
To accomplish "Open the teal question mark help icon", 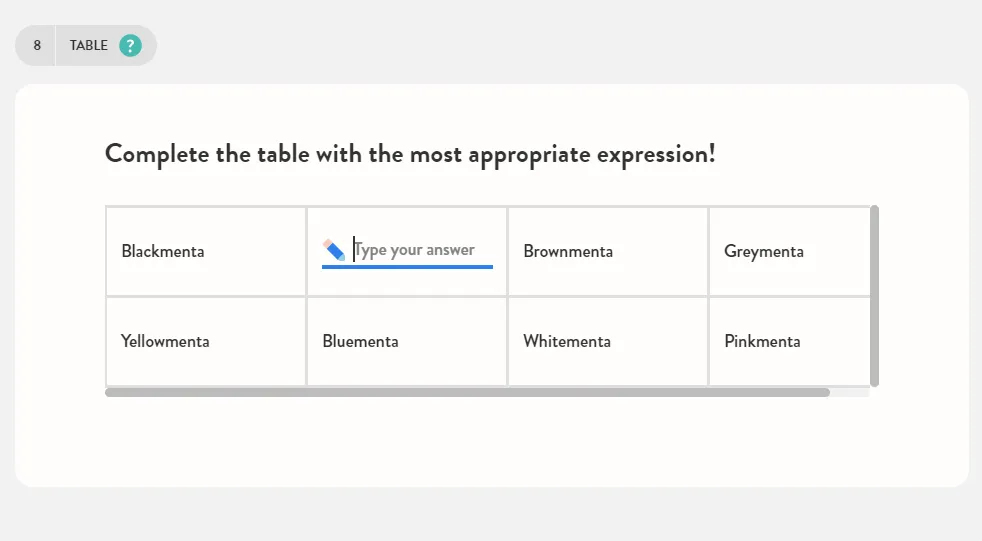I will coord(130,45).
